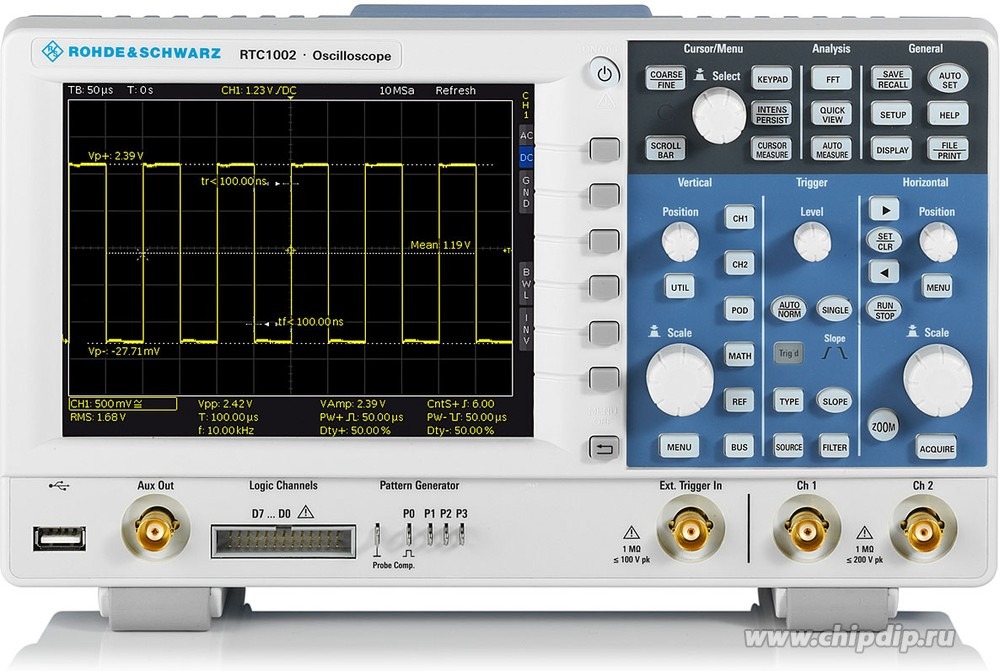The image size is (1000, 671).
Task: Open the trigger TYPE menu button
Action: click(788, 401)
